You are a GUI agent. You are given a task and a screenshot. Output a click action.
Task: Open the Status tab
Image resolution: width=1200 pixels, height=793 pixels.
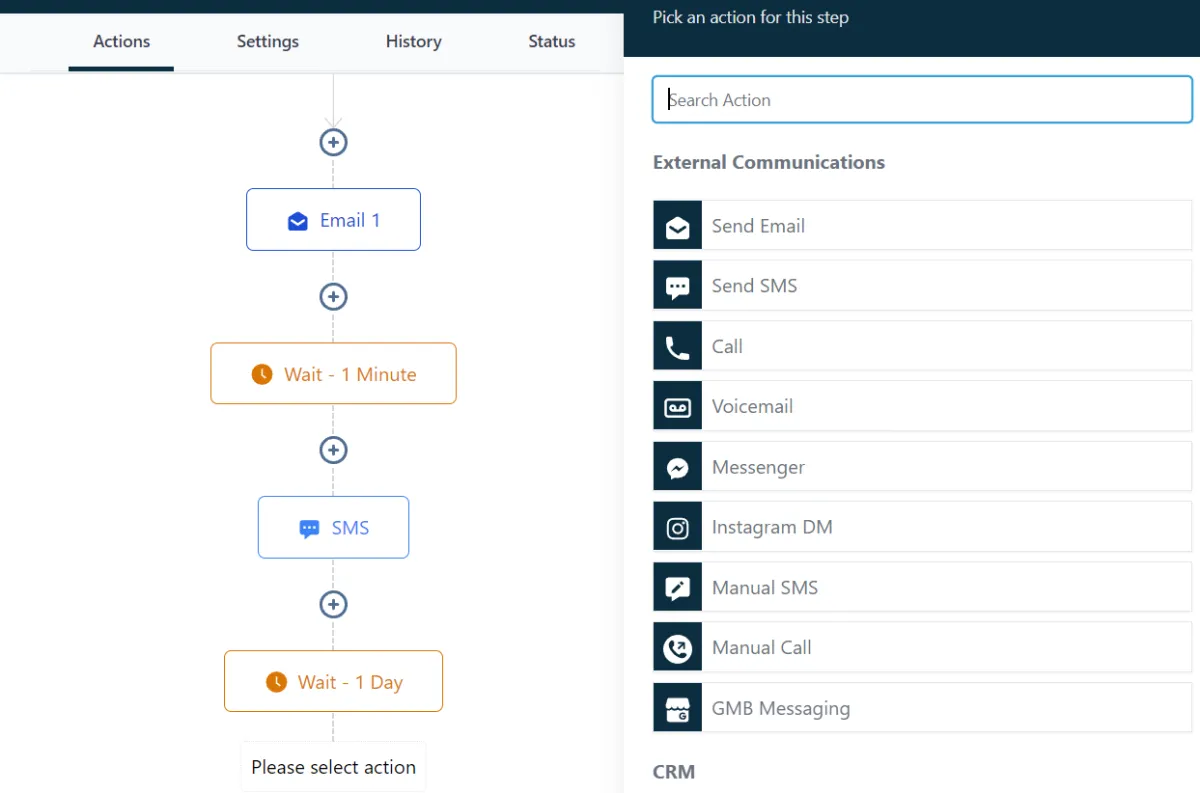(552, 42)
